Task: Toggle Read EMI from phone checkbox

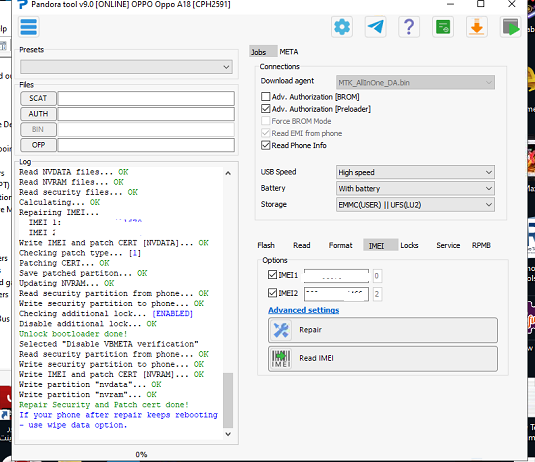Action: click(265, 133)
